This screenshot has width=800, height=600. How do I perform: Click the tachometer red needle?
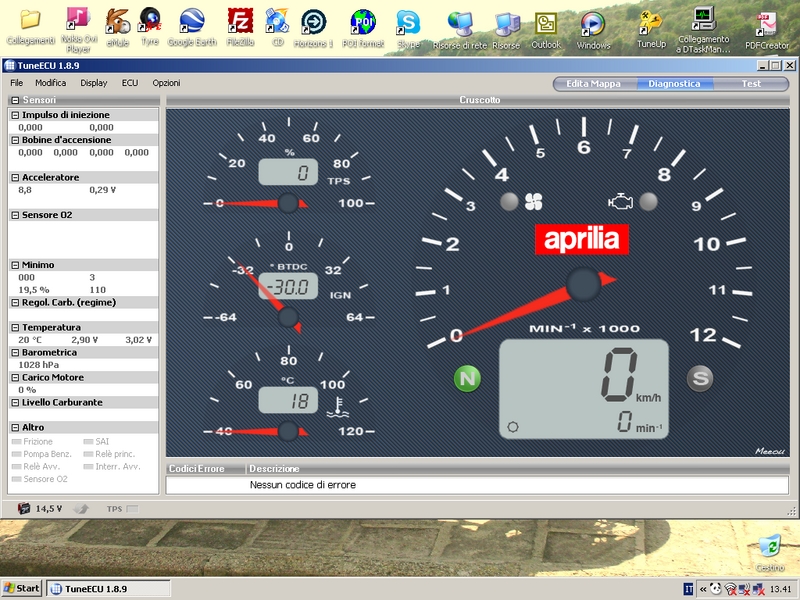(x=536, y=307)
